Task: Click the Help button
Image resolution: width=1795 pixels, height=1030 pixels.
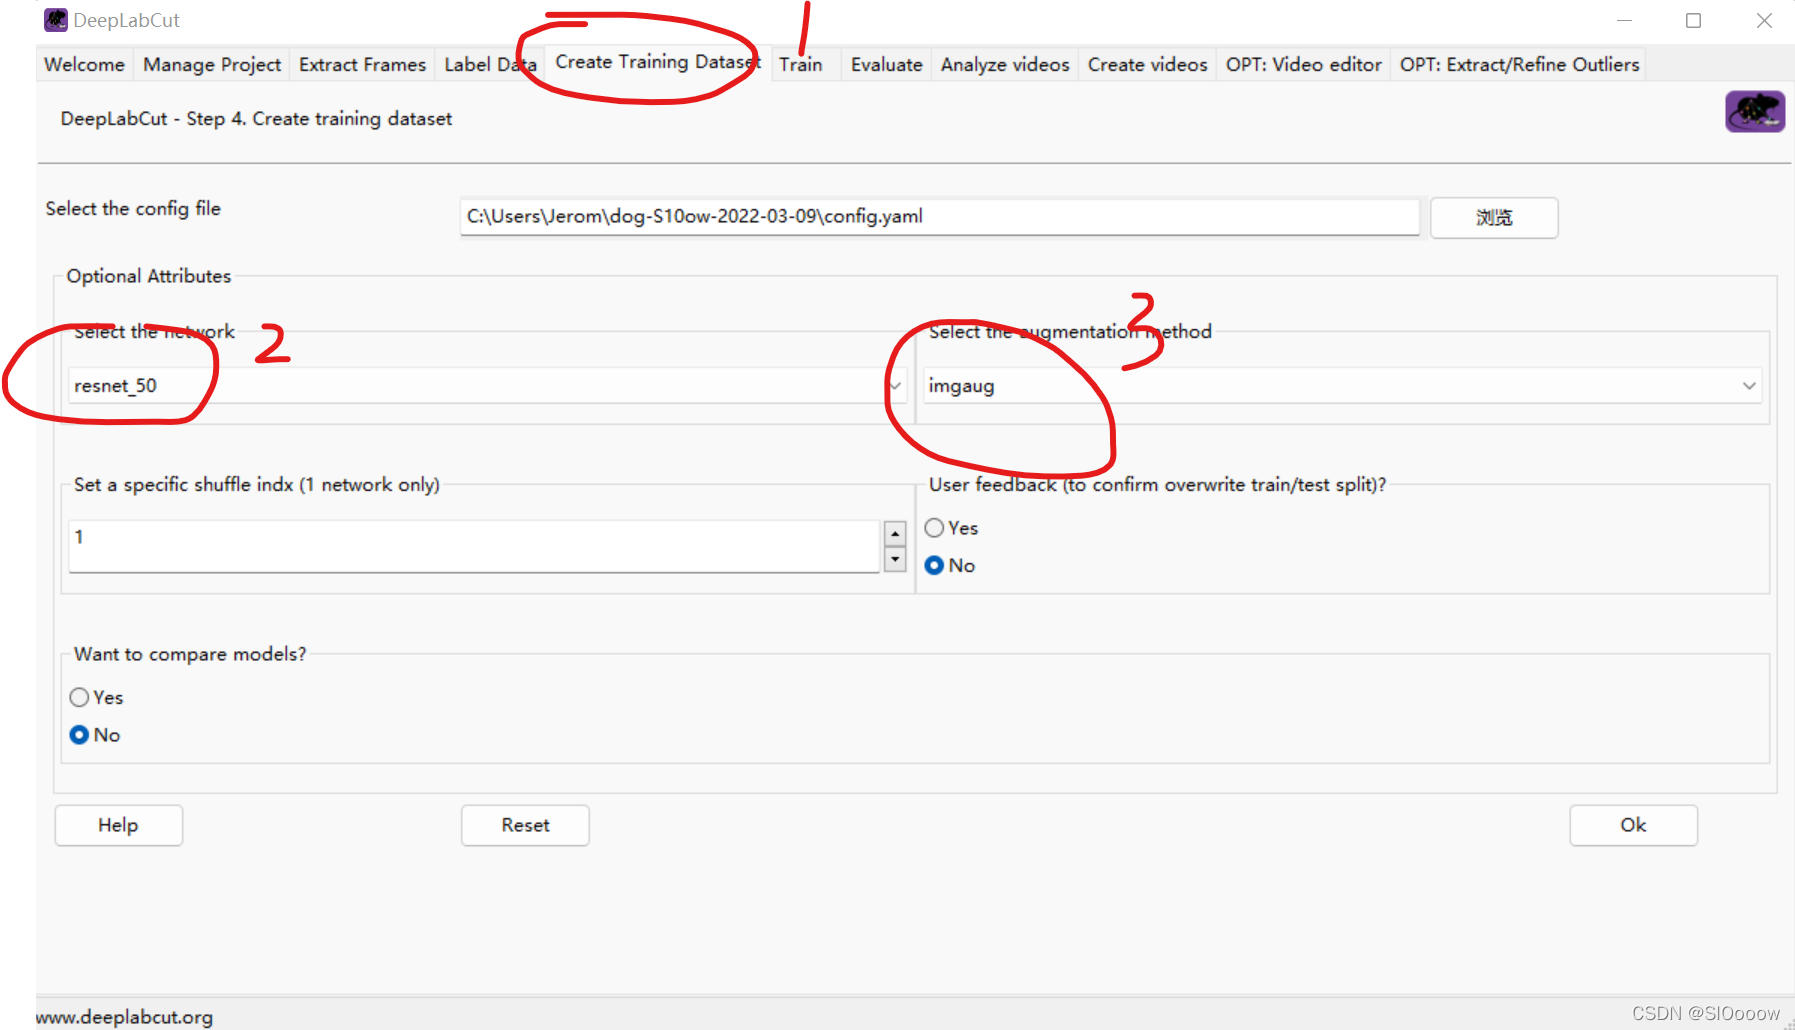Action: [118, 825]
